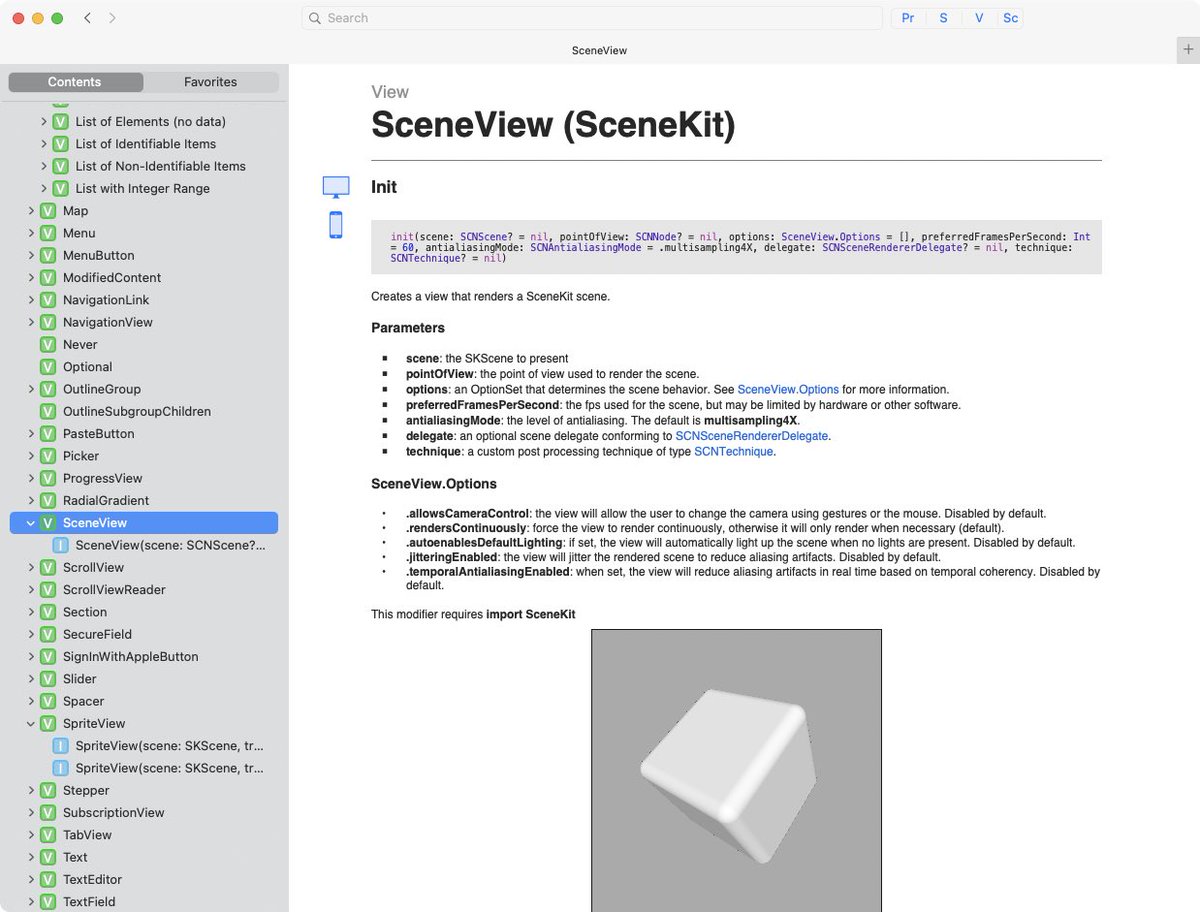
Task: Click the V icon beside SubscriptionView
Action: (47, 813)
